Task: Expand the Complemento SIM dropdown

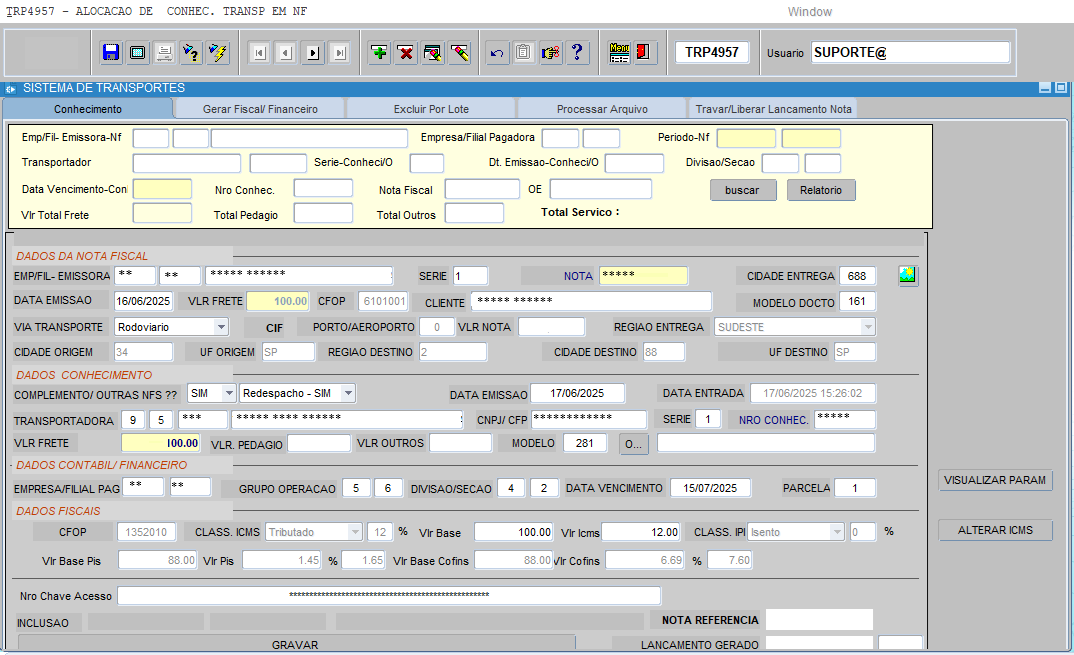Action: point(228,394)
